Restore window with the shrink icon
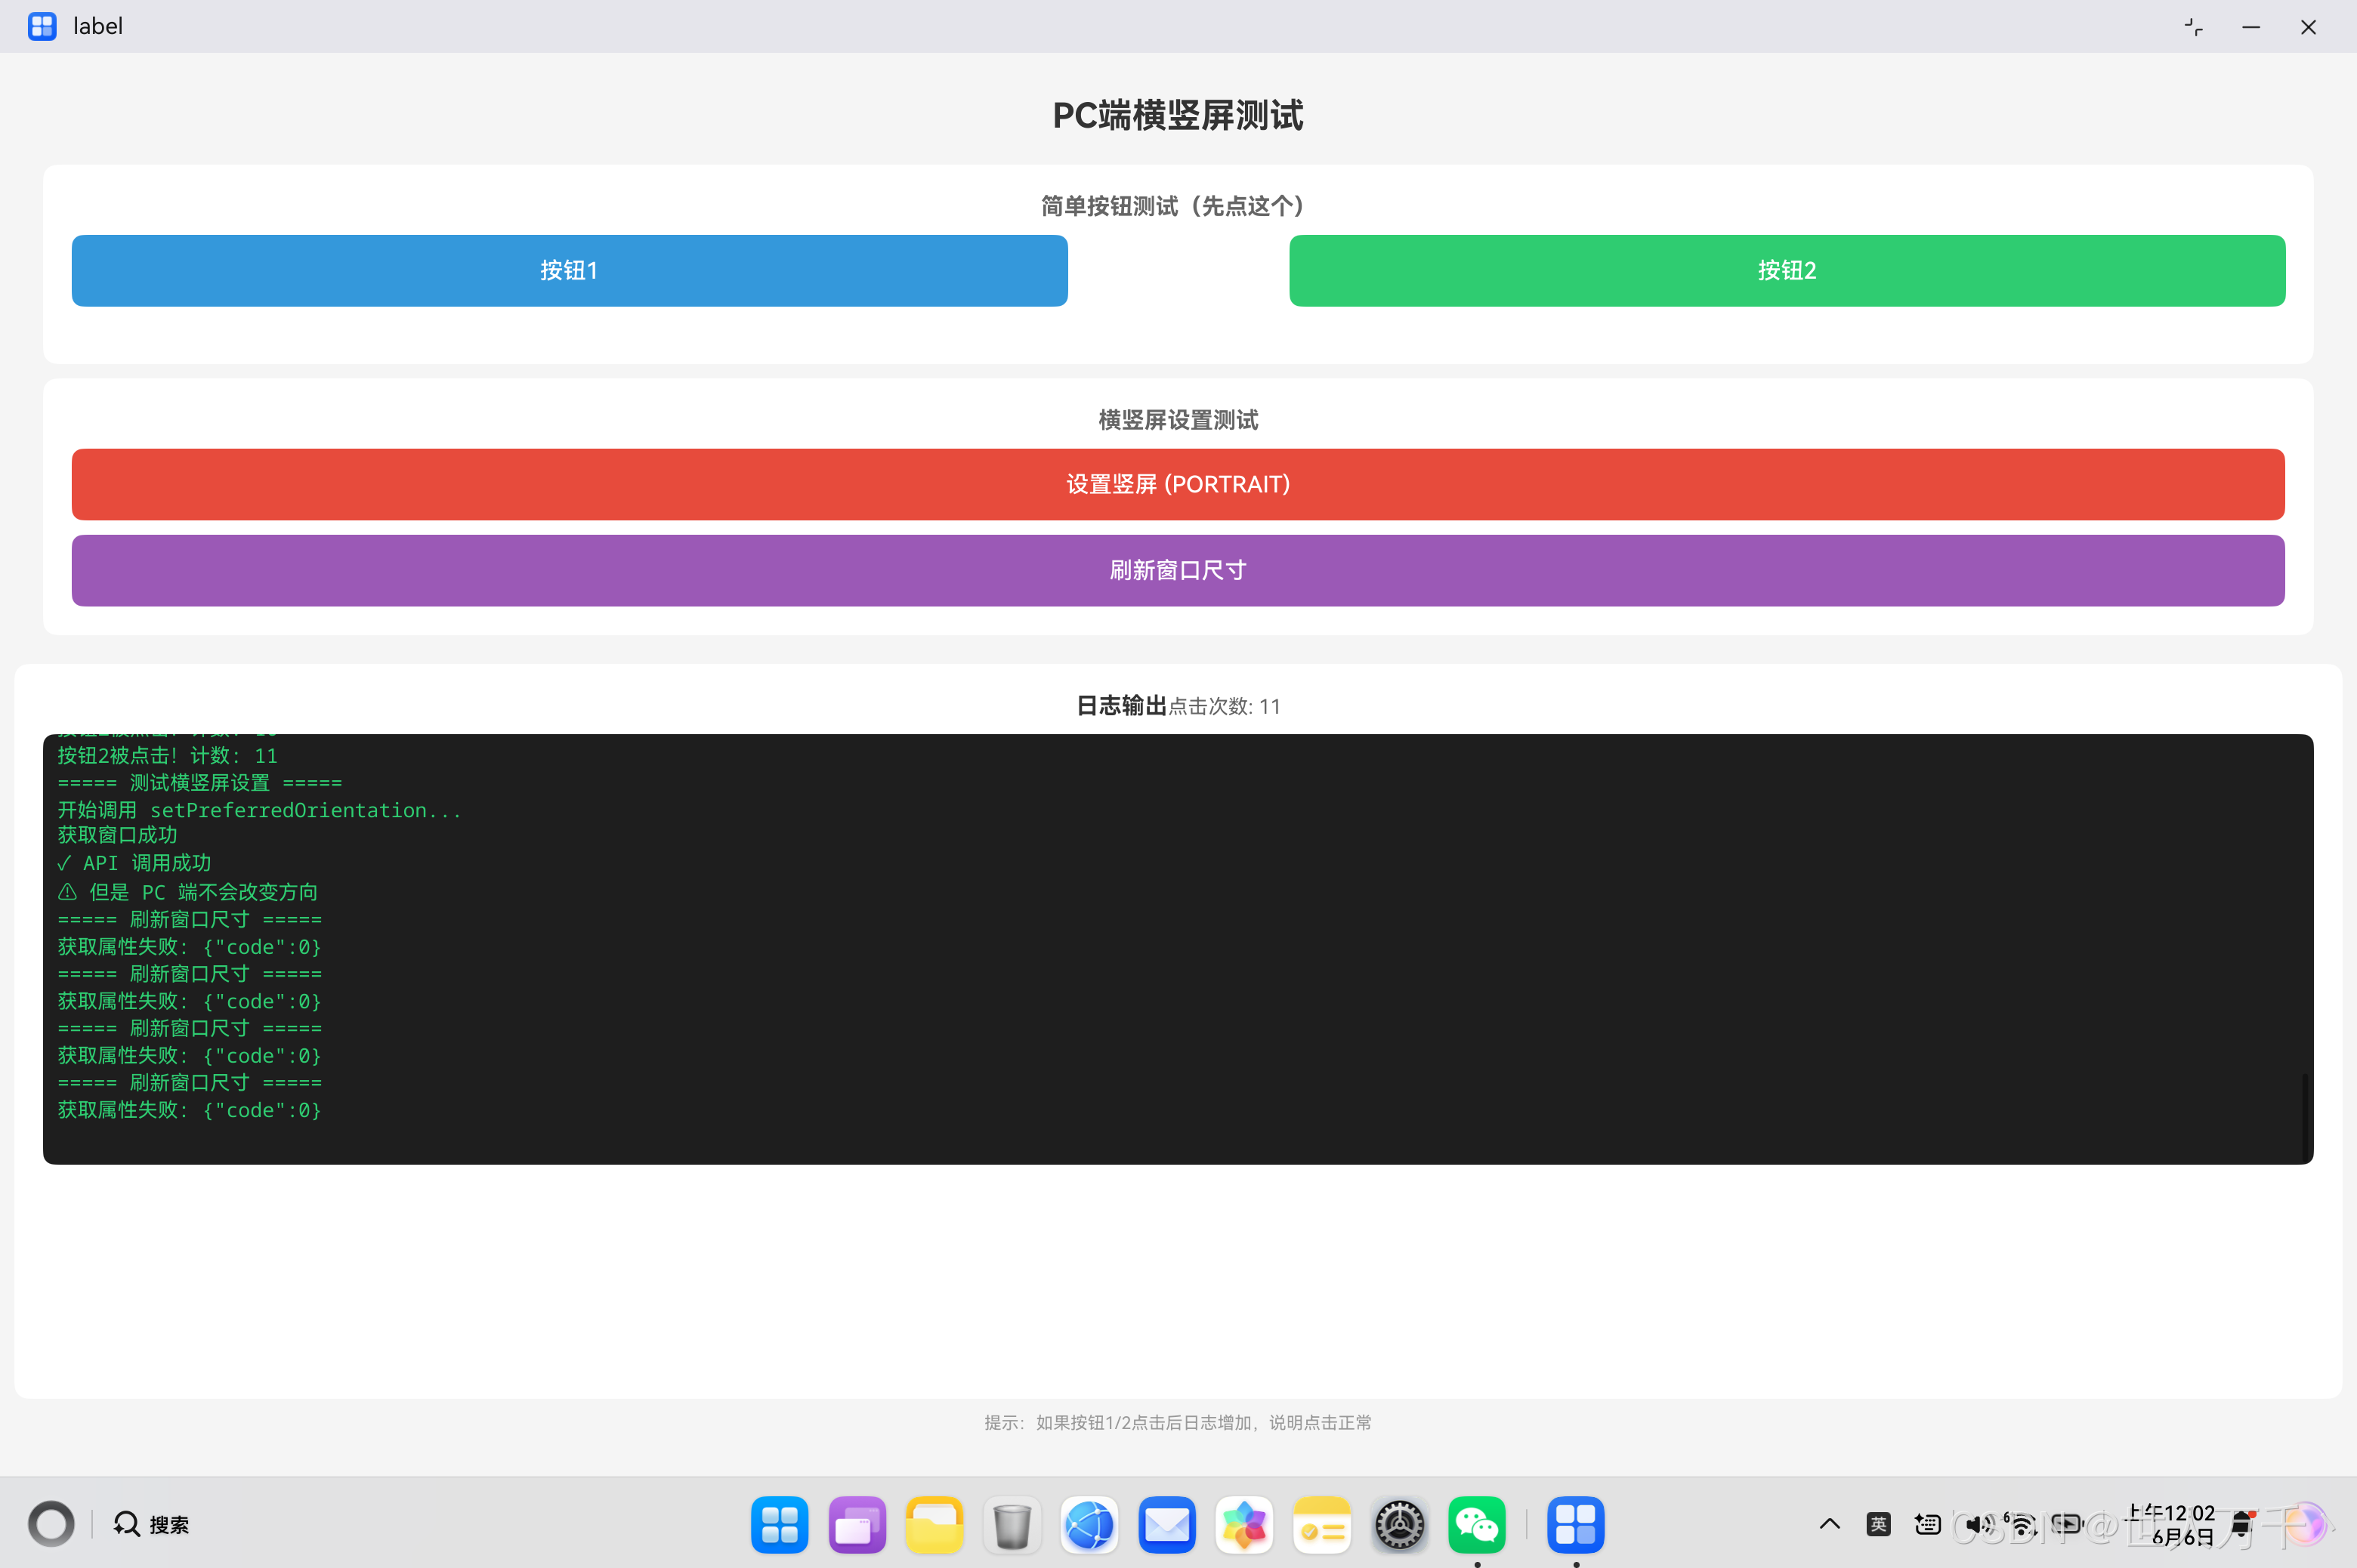The width and height of the screenshot is (2357, 1568). click(2193, 27)
